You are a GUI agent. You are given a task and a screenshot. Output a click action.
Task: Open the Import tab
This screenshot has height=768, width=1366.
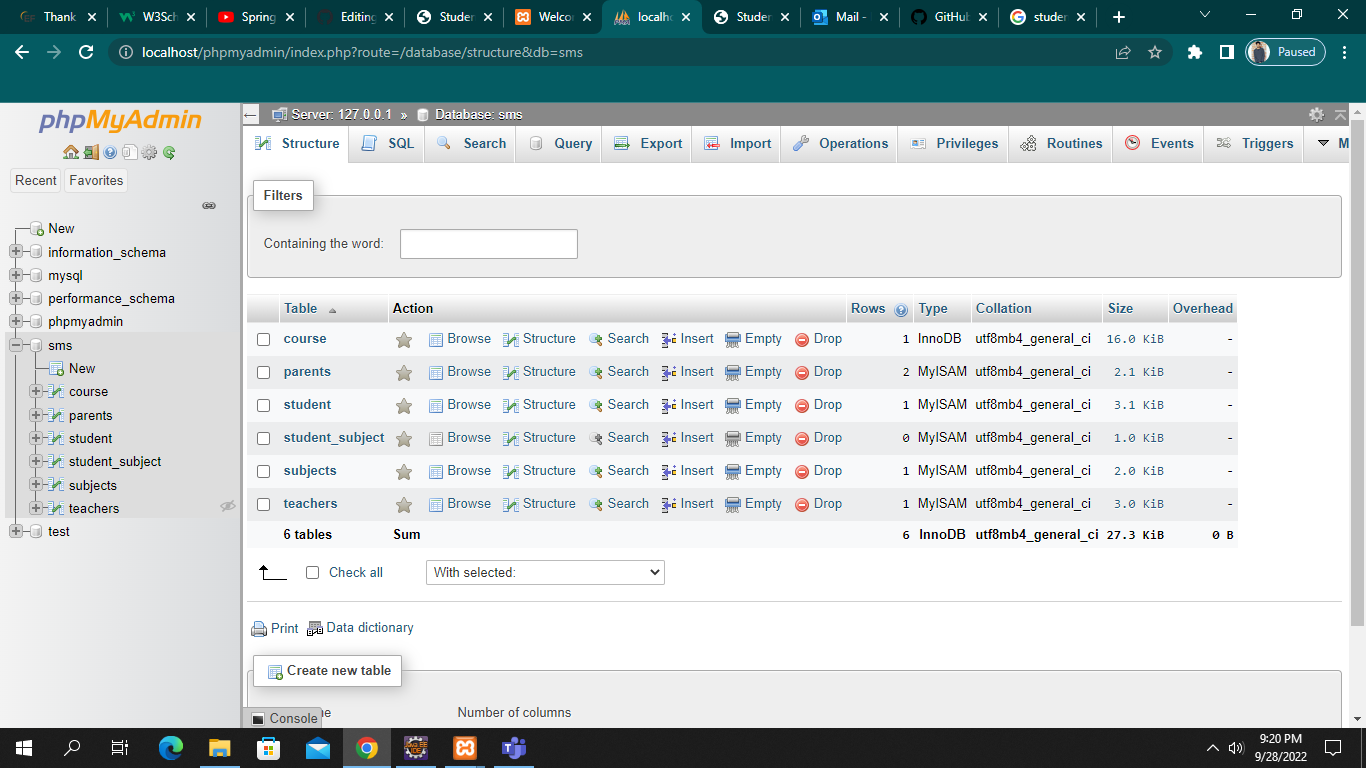(737, 143)
